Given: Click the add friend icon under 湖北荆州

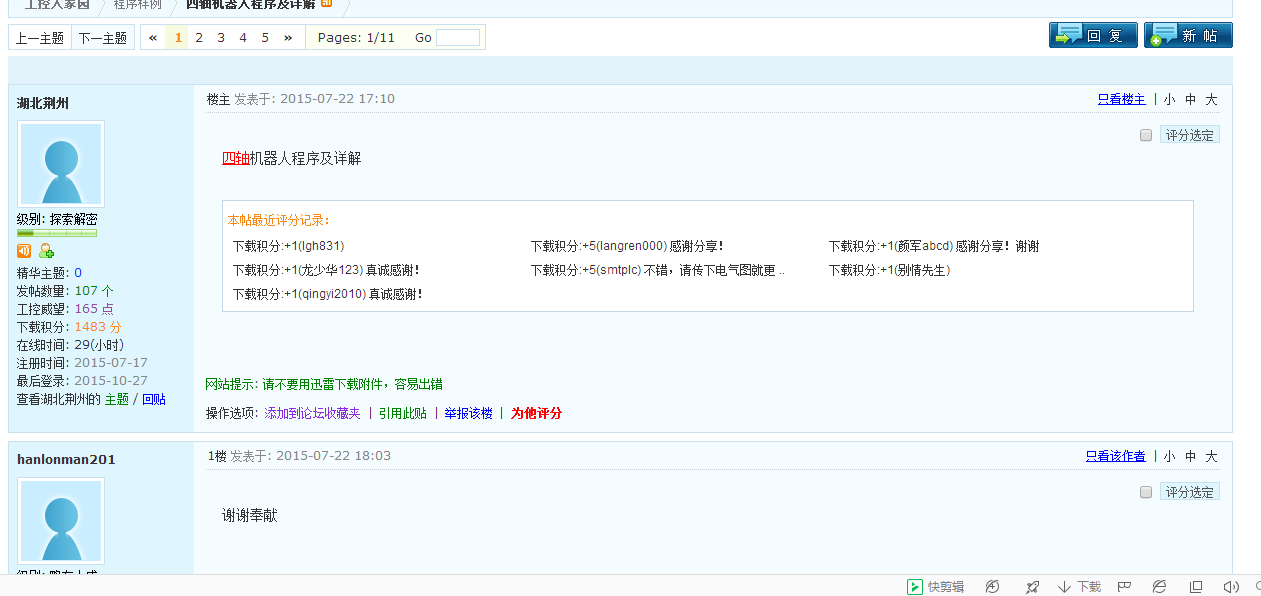Looking at the screenshot, I should 46,251.
